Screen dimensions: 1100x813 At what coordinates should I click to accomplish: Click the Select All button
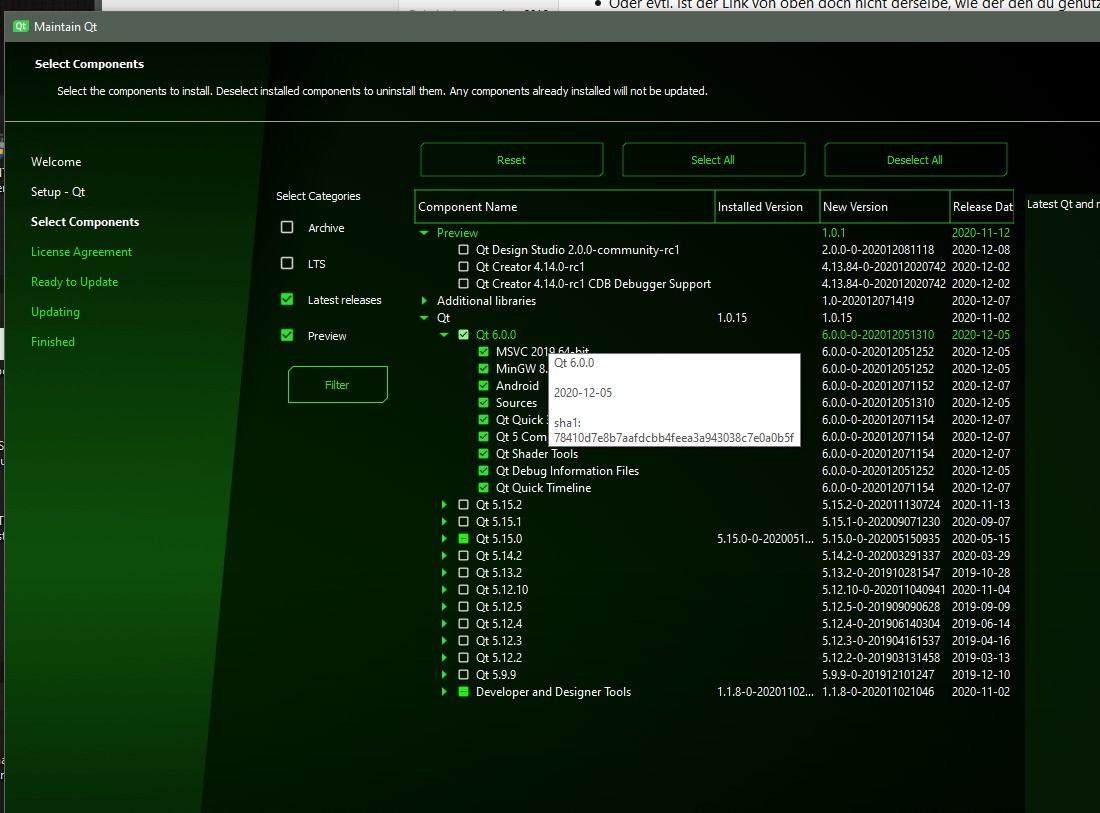713,160
